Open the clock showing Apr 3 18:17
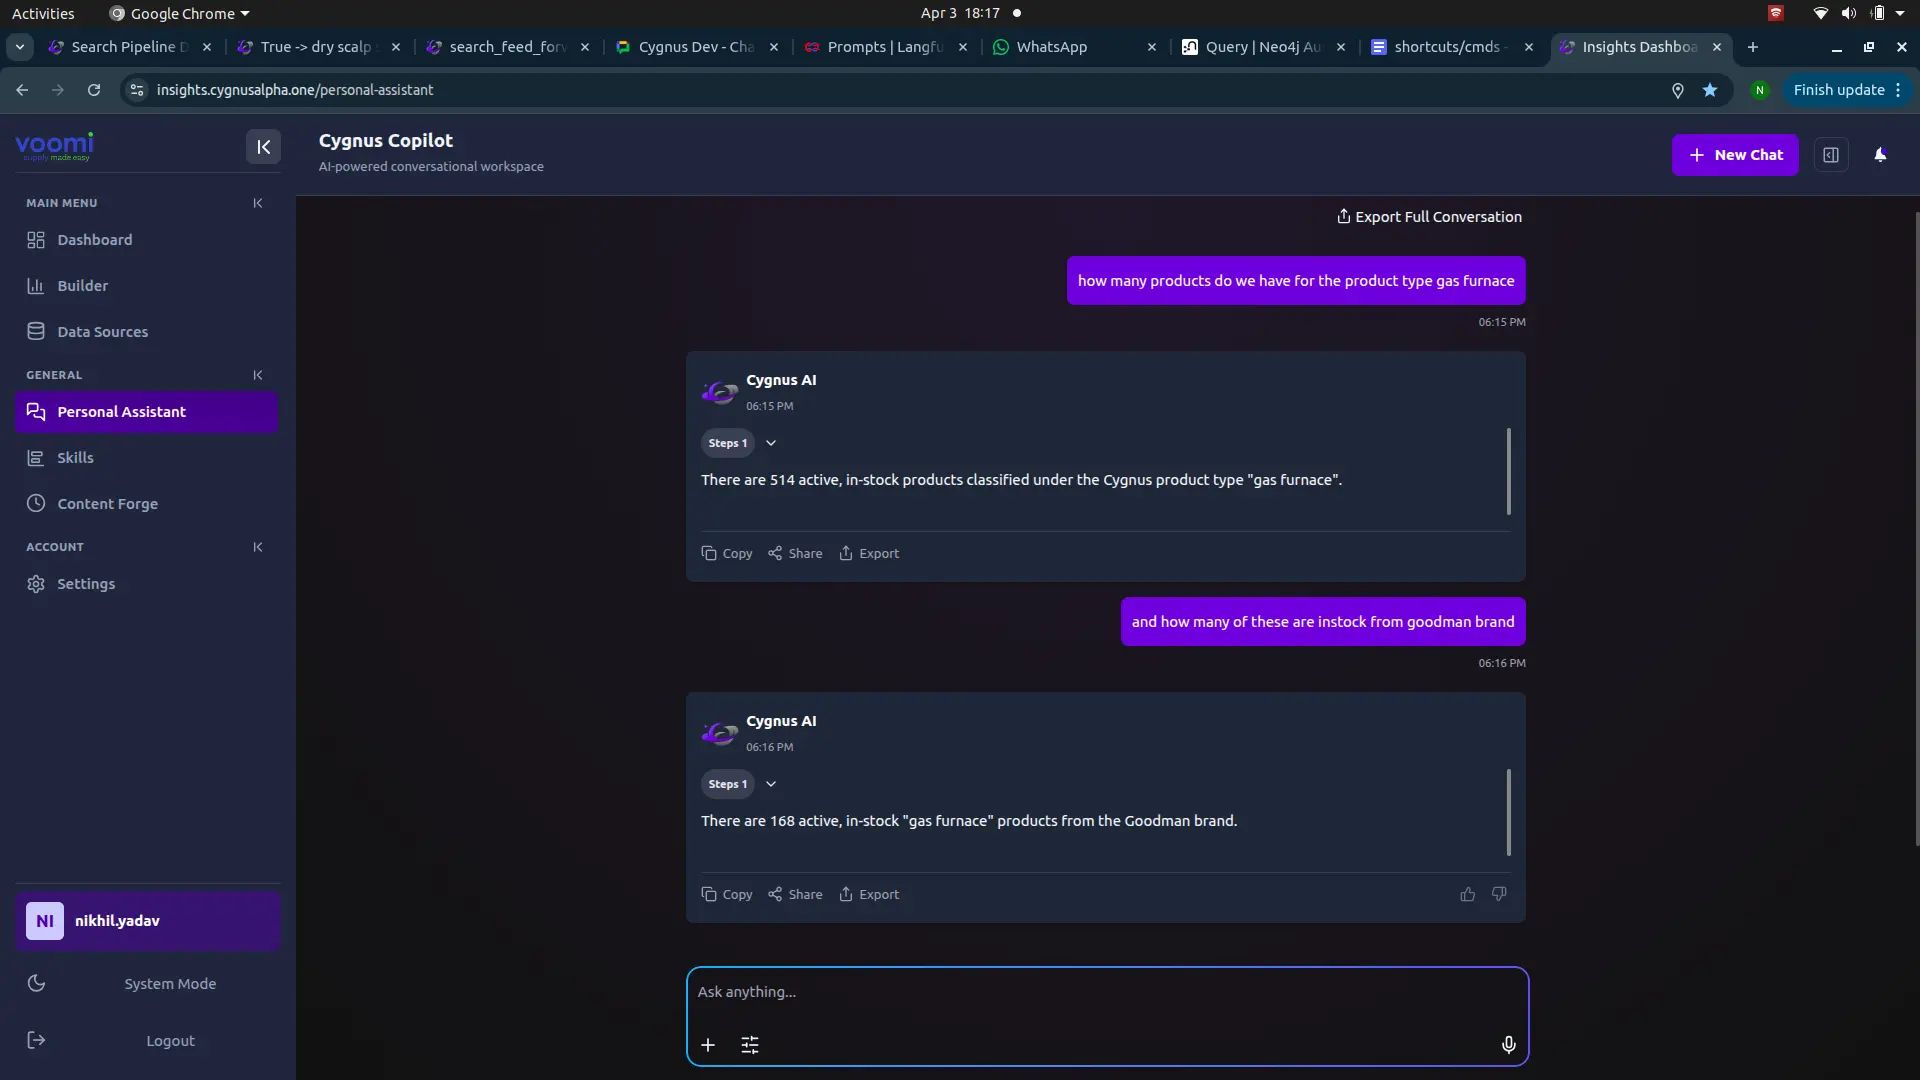The image size is (1920, 1080). pyautogui.click(x=960, y=13)
